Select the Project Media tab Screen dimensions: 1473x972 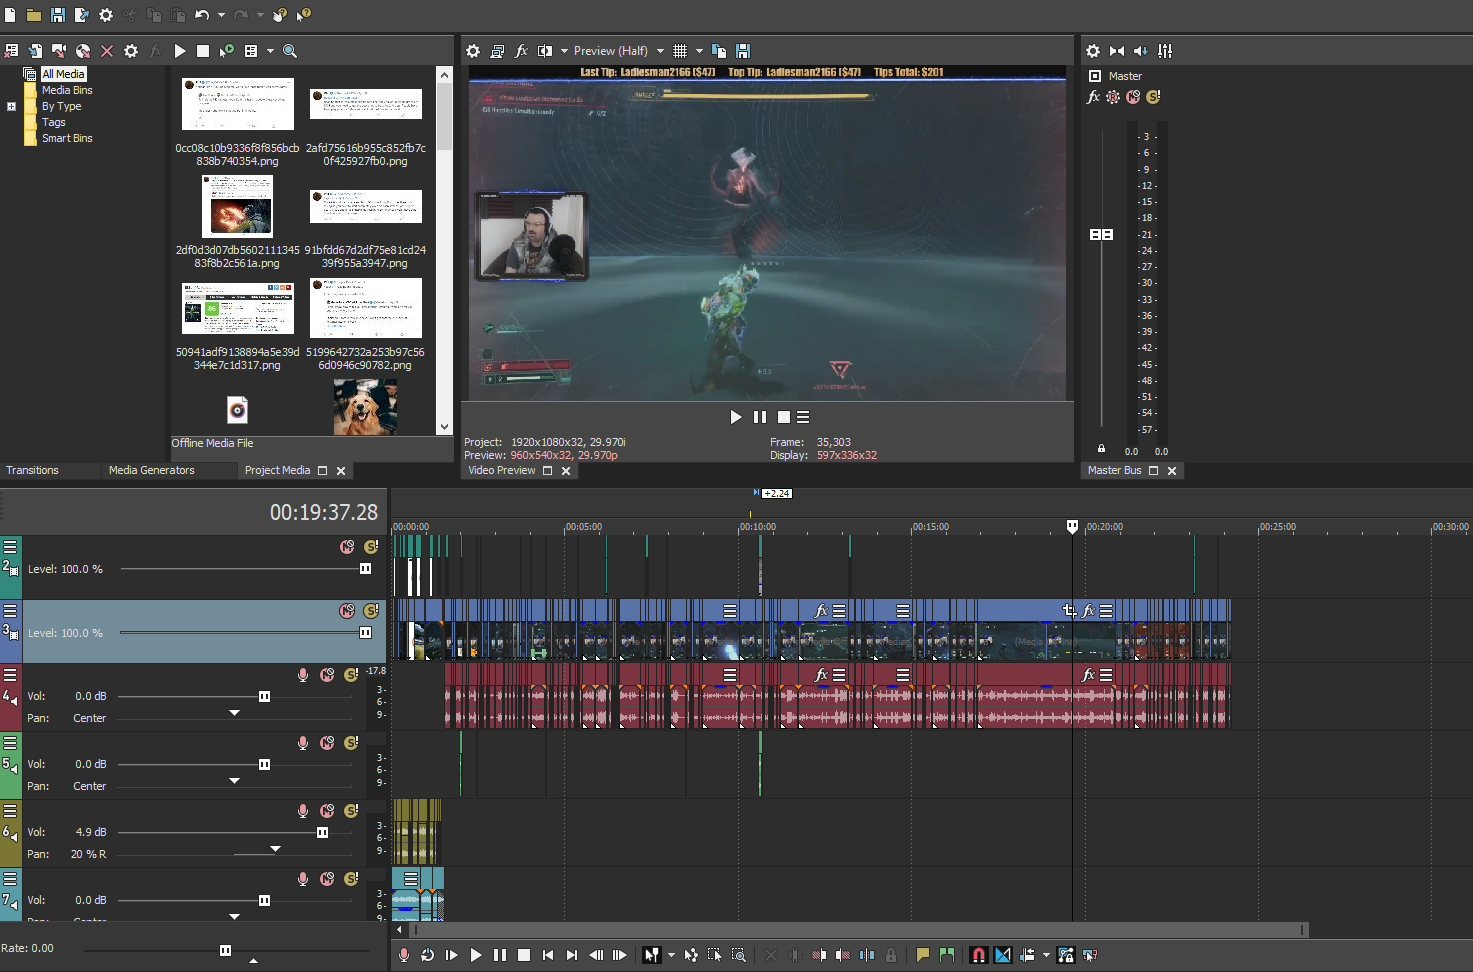click(277, 470)
